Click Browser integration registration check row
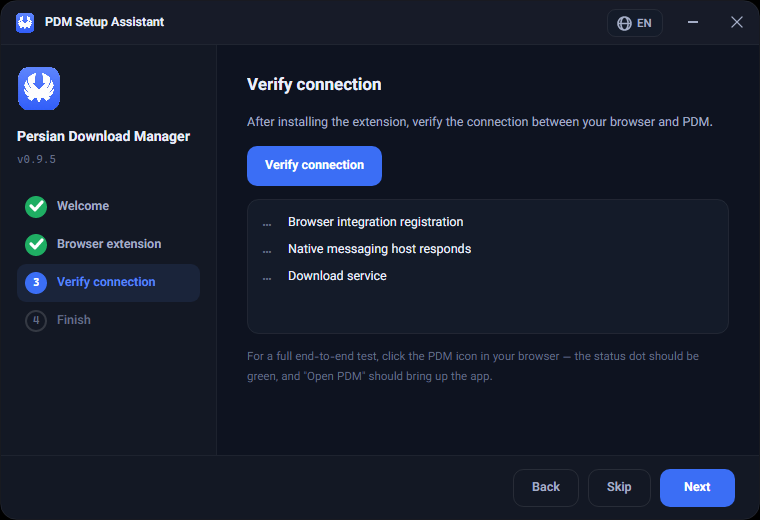The image size is (760, 520). coord(487,222)
